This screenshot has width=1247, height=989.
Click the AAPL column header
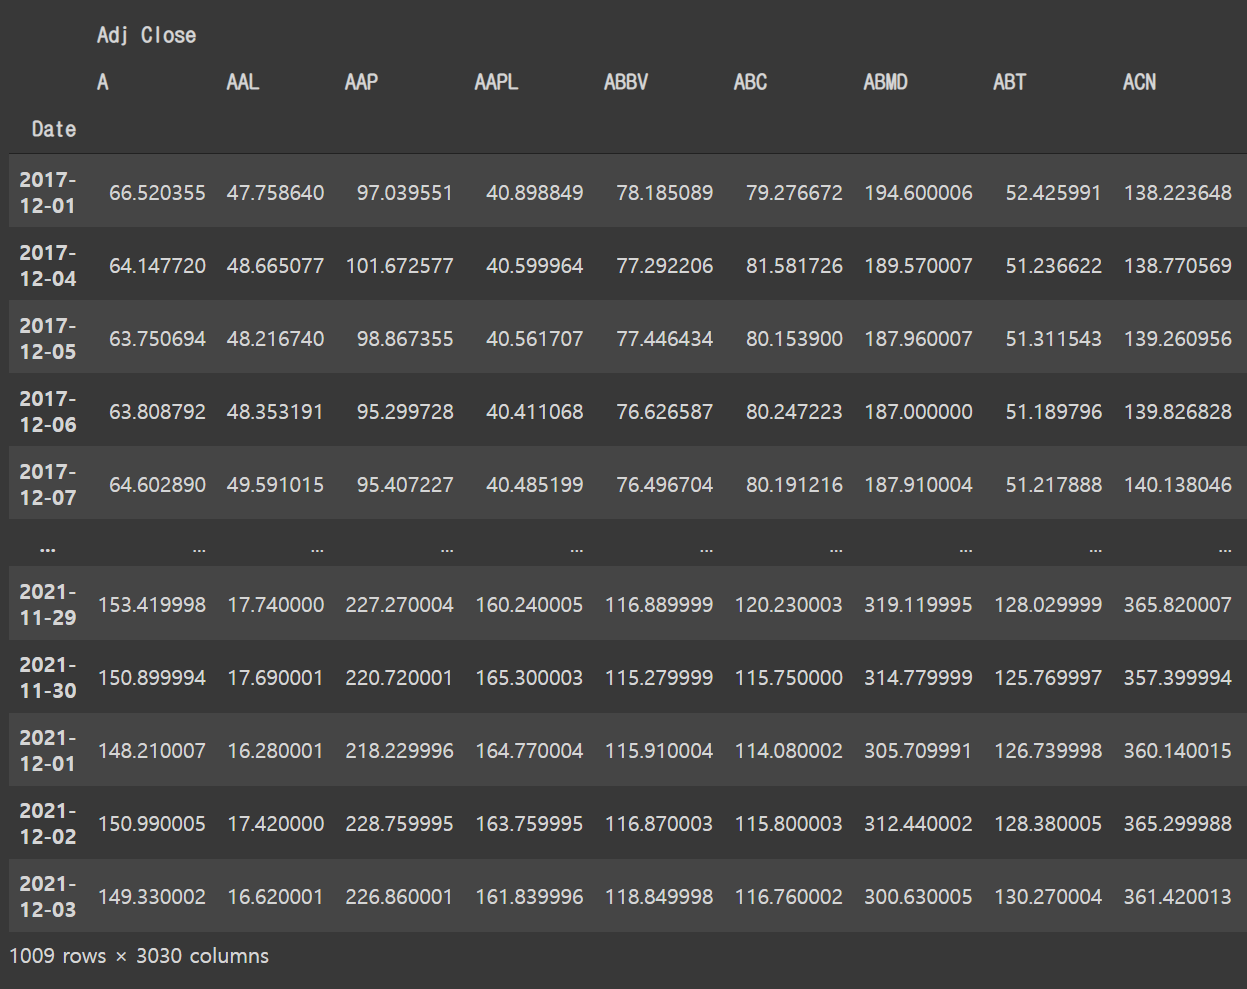pyautogui.click(x=496, y=82)
